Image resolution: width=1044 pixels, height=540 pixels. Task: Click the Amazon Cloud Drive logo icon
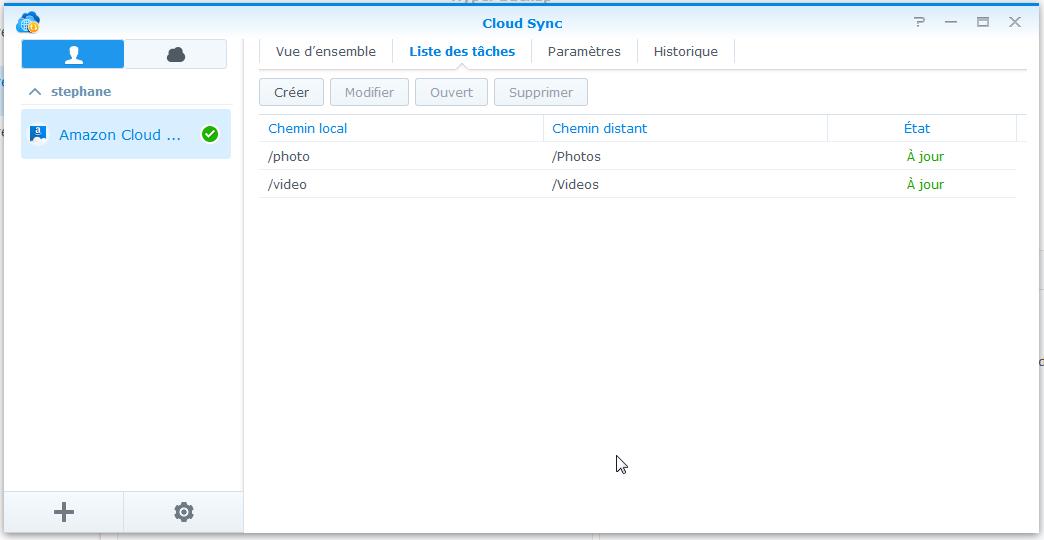pos(38,134)
